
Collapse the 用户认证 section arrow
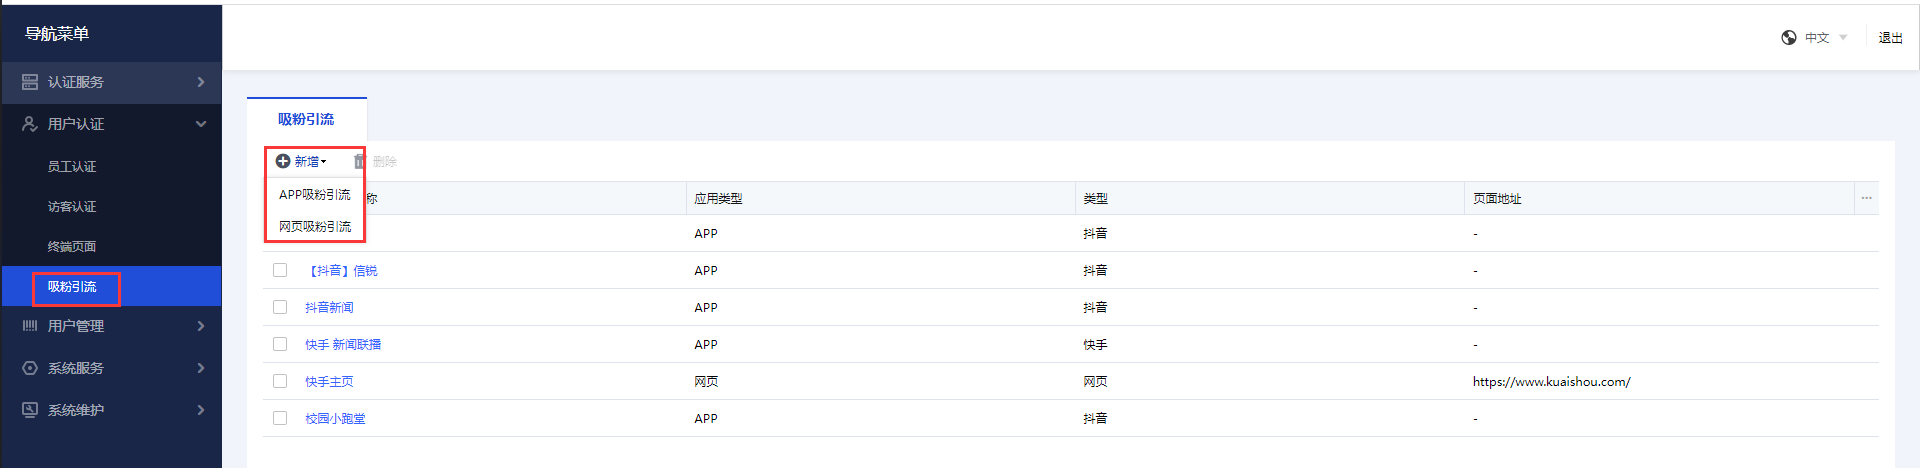coord(201,124)
